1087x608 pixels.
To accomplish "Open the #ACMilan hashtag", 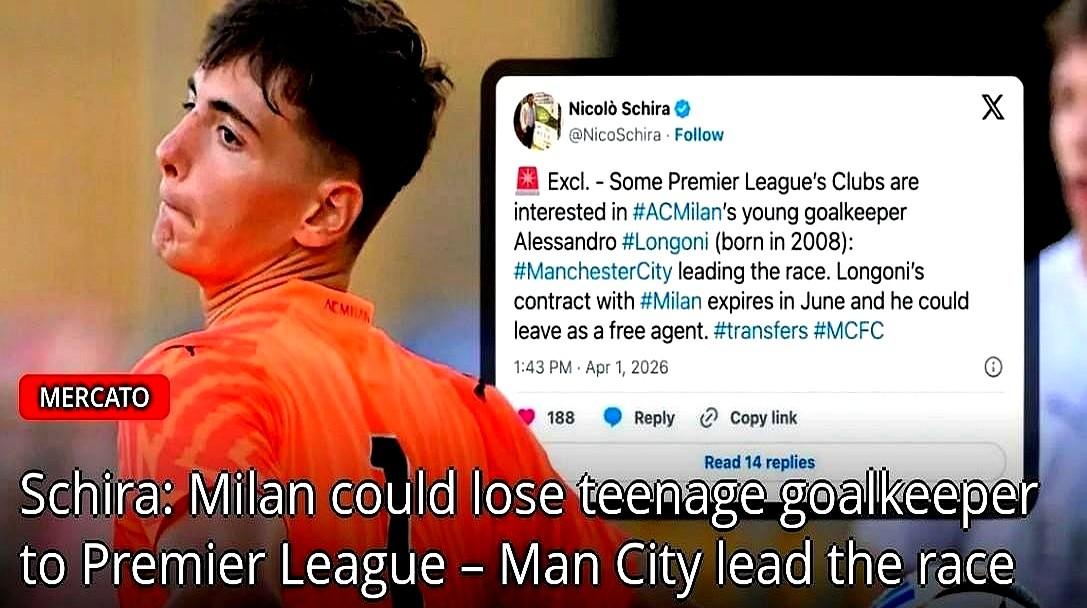I will coord(677,211).
